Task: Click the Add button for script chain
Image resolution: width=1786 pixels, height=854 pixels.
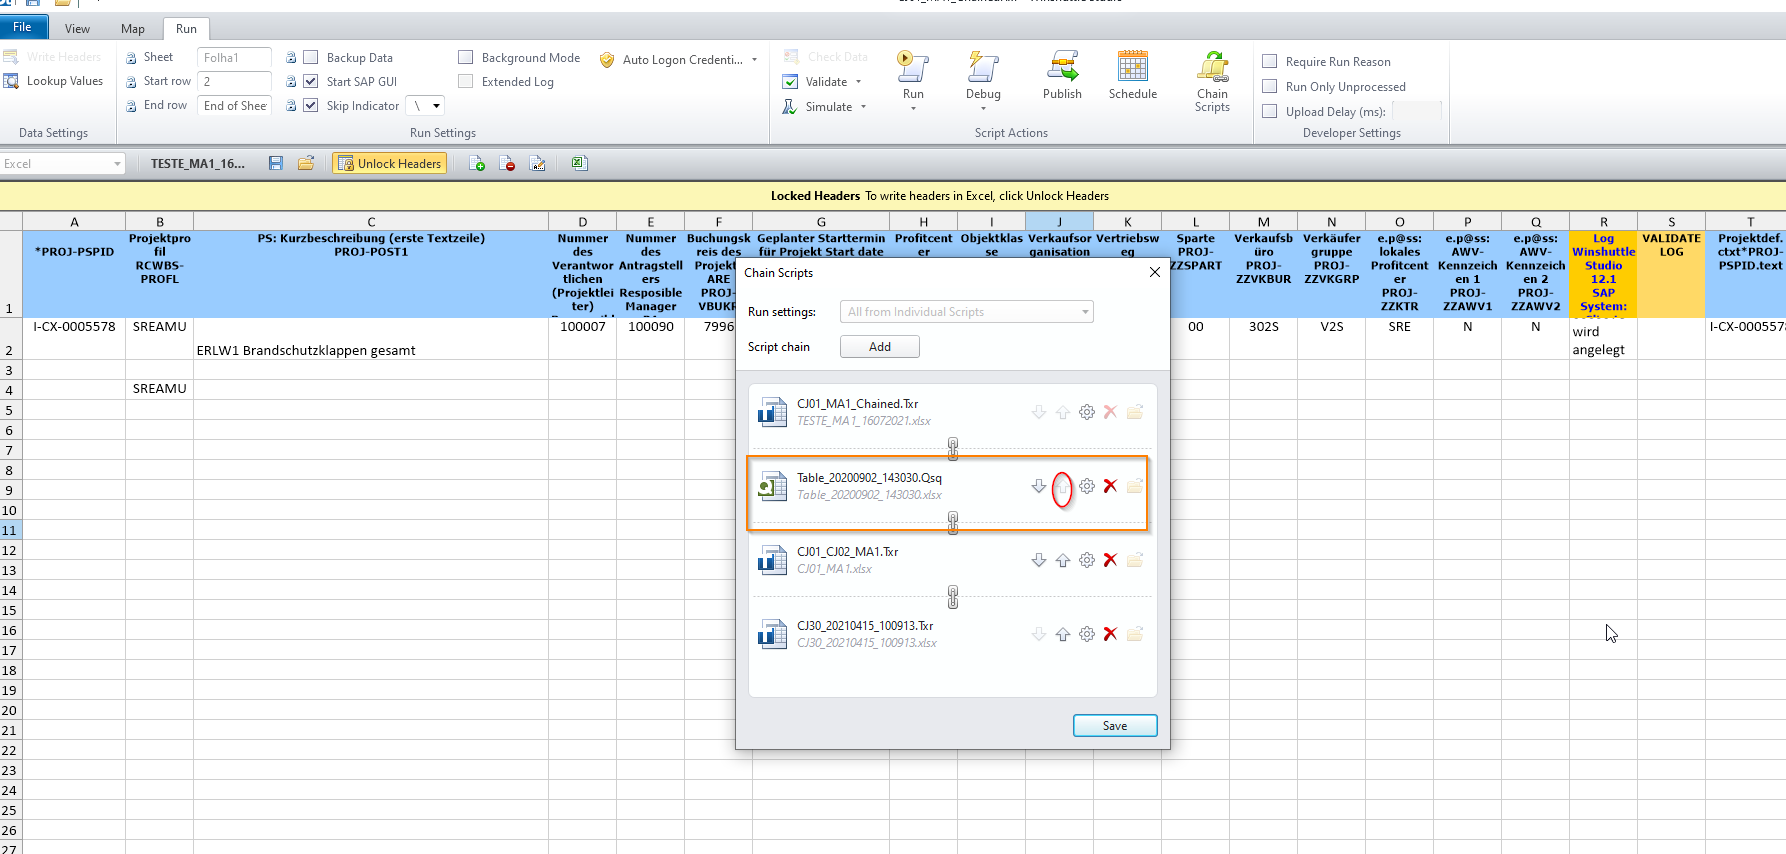Action: (879, 347)
